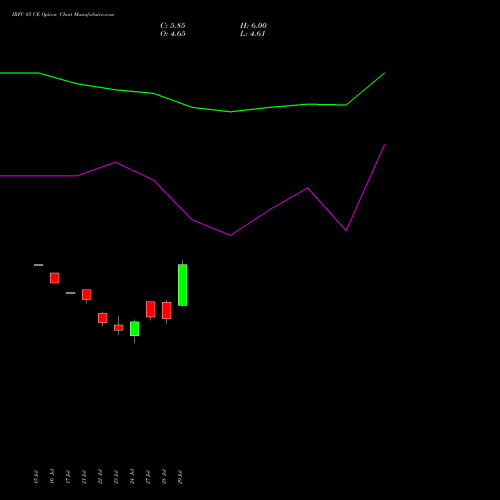Click the green indicator line's right end peak
Image resolution: width=500 pixels, height=500 pixels.
coord(384,73)
